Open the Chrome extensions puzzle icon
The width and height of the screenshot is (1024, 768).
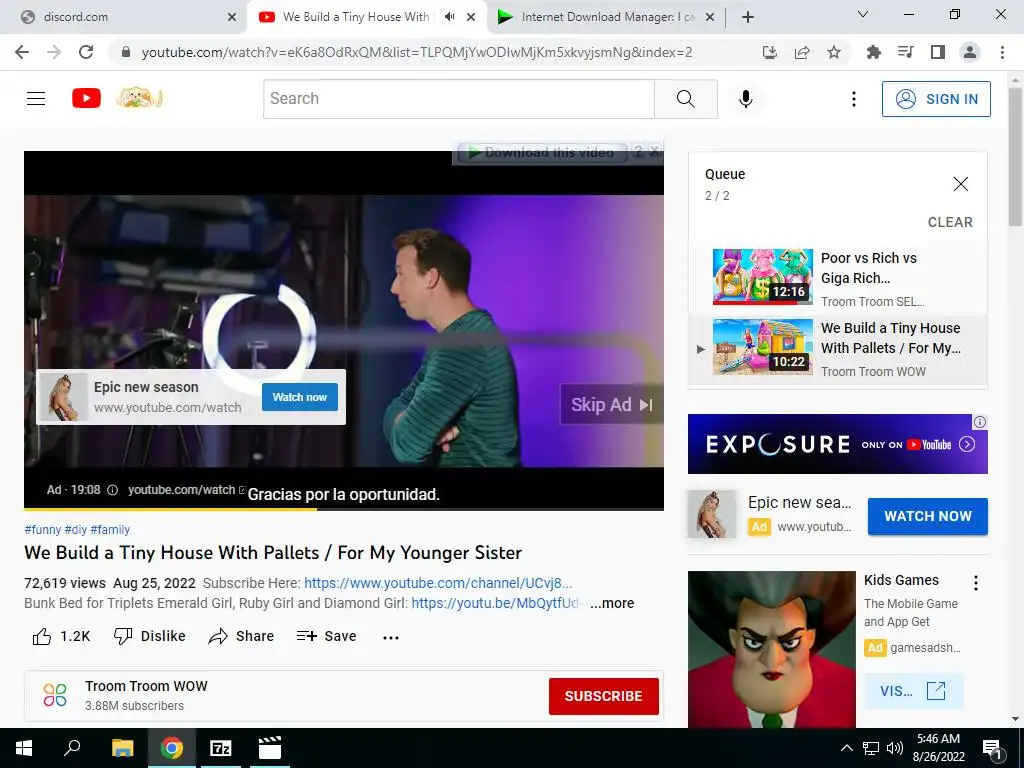pyautogui.click(x=873, y=52)
